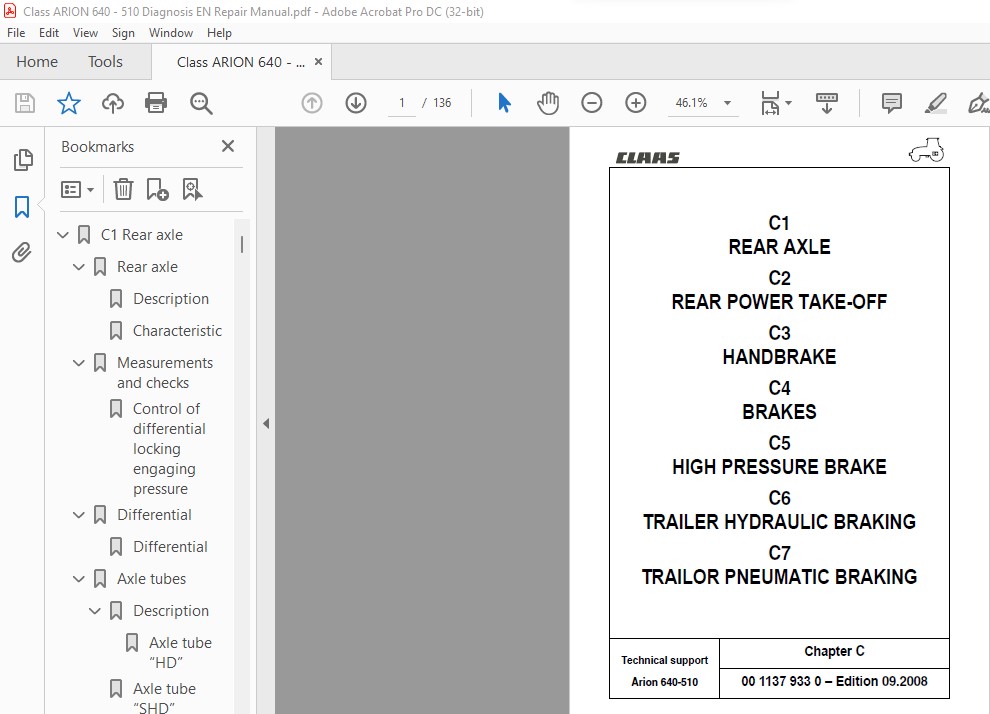Screen dimensions: 990x714
Task: Click the 46.1% zoom value field
Action: pyautogui.click(x=691, y=103)
